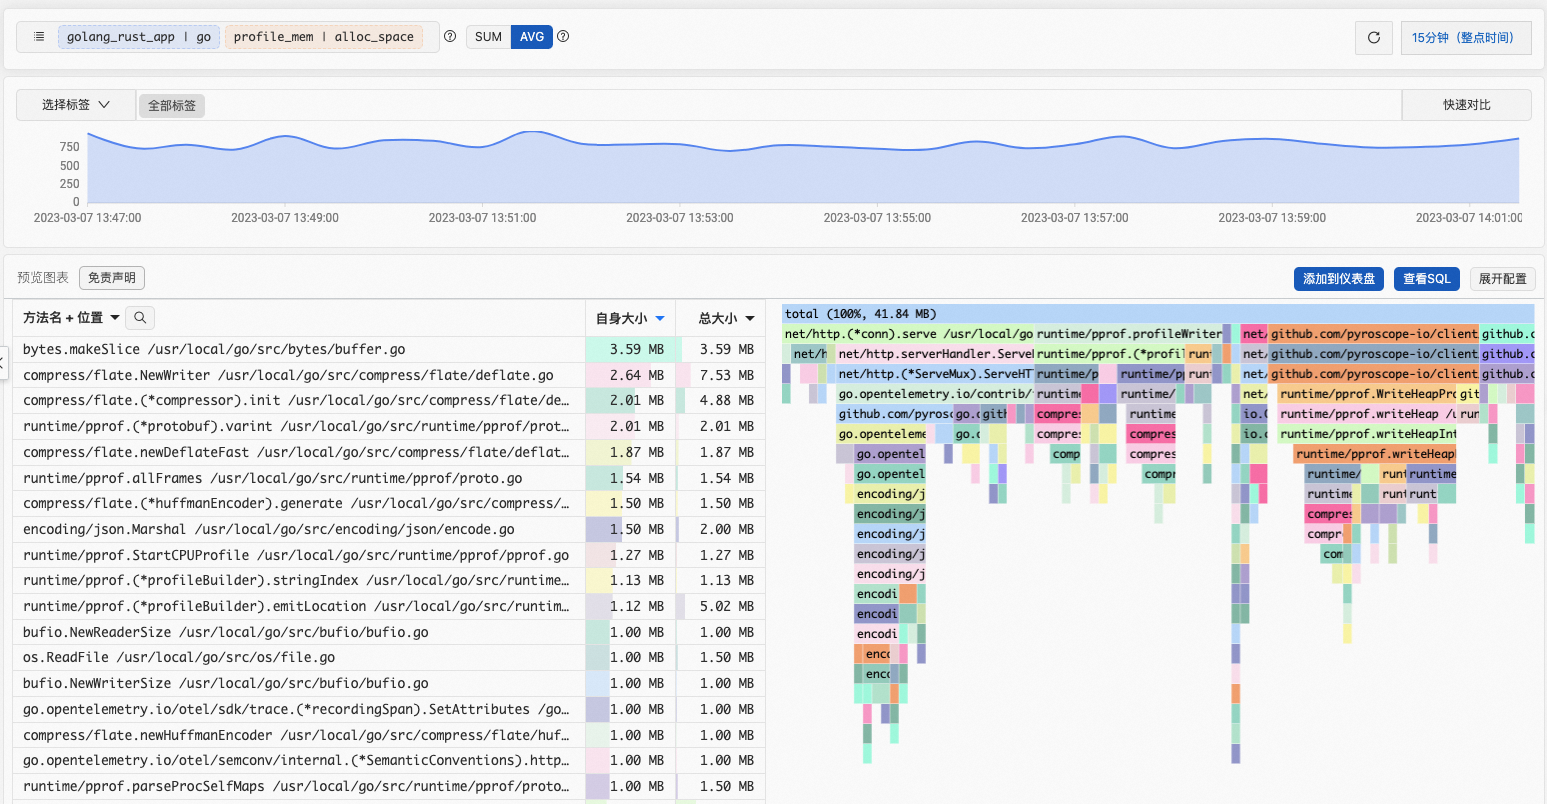This screenshot has height=804, width=1547.
Task: Sort by 自身大小 arrow icon
Action: click(660, 318)
